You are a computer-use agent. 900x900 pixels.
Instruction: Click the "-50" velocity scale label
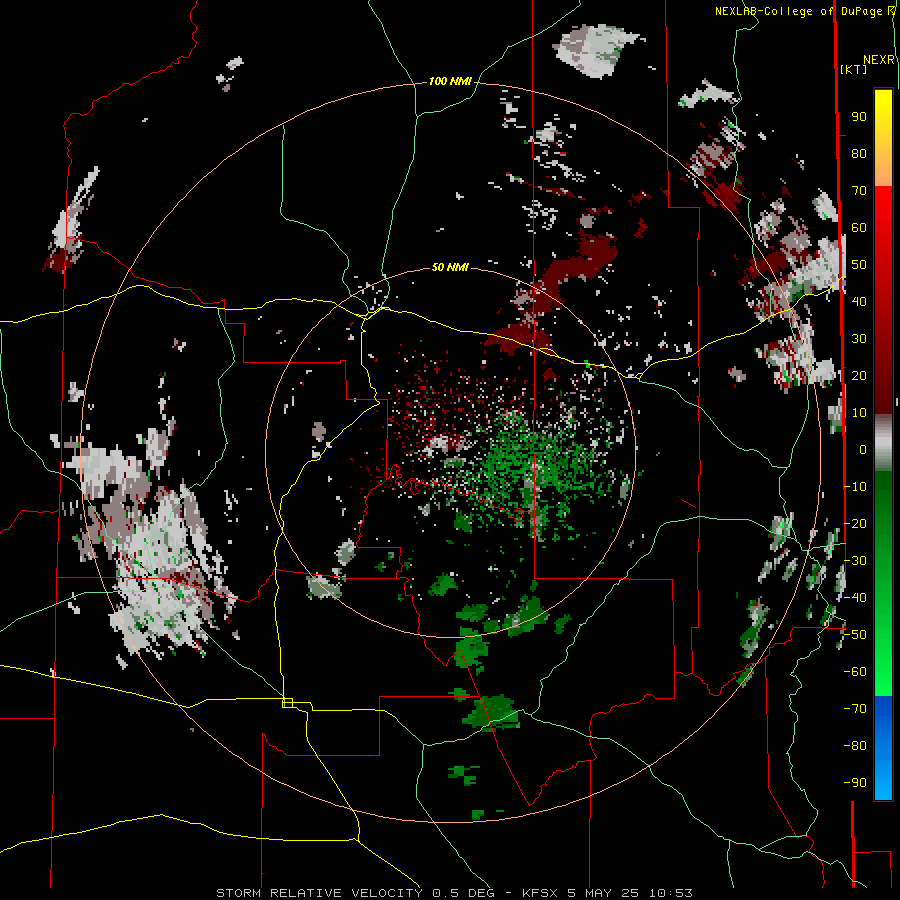pos(855,634)
